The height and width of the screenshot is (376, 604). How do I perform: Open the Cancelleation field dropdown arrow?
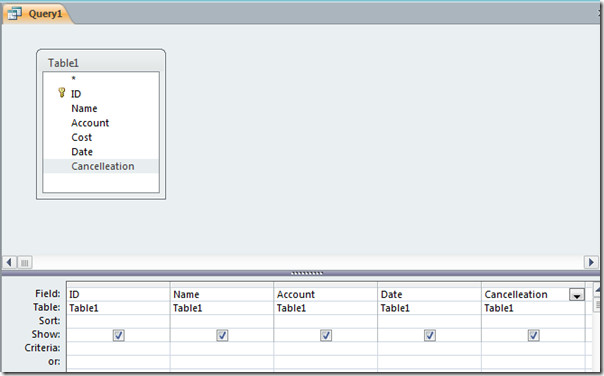(x=577, y=295)
